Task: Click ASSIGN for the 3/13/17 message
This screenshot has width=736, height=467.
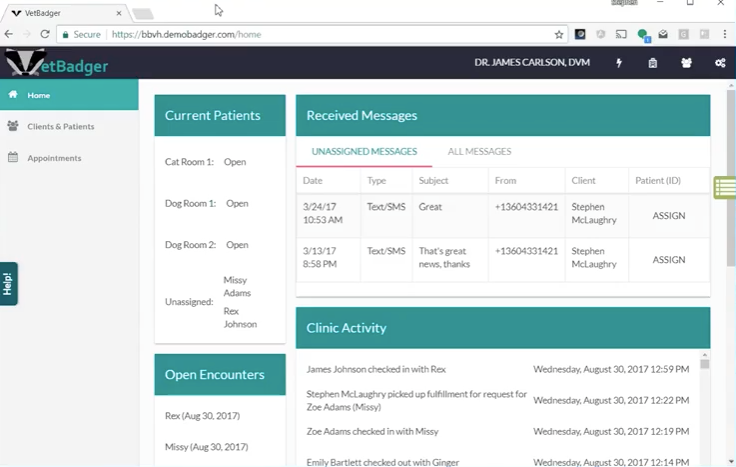Action: coord(668,260)
